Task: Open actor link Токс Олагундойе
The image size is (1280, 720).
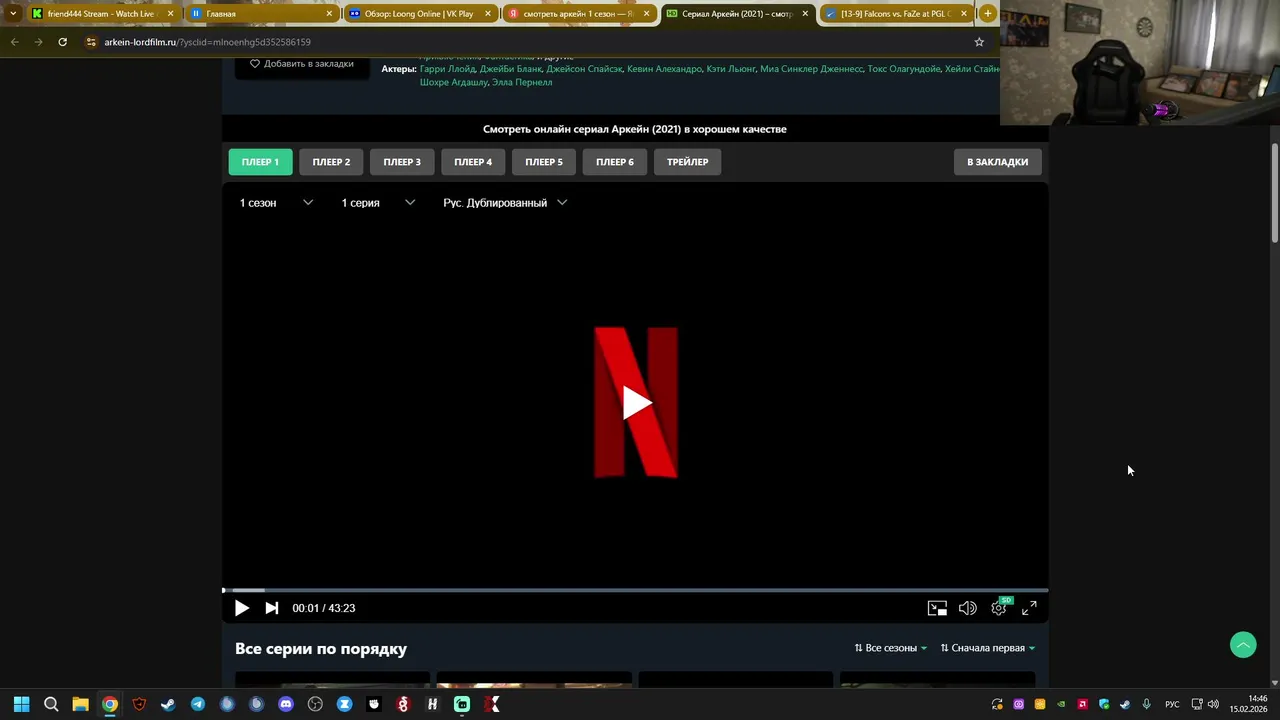Action: click(904, 69)
